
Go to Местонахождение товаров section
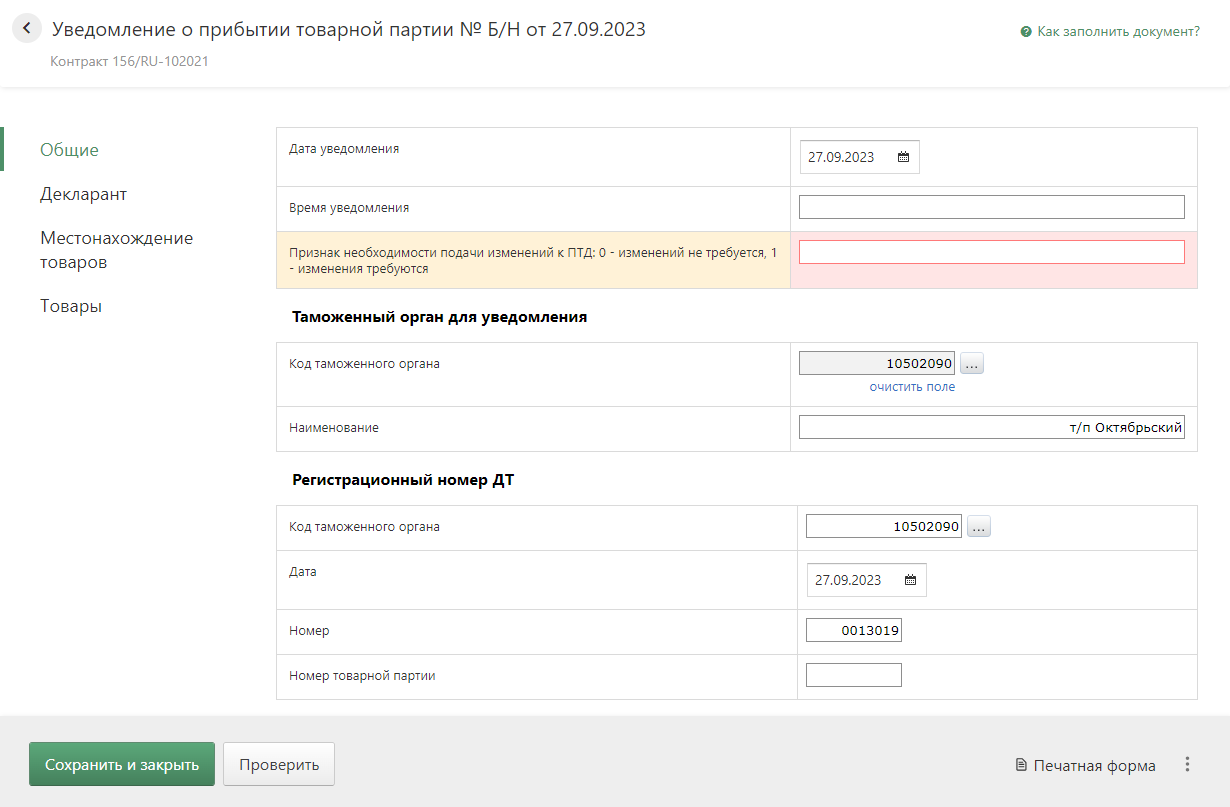116,250
